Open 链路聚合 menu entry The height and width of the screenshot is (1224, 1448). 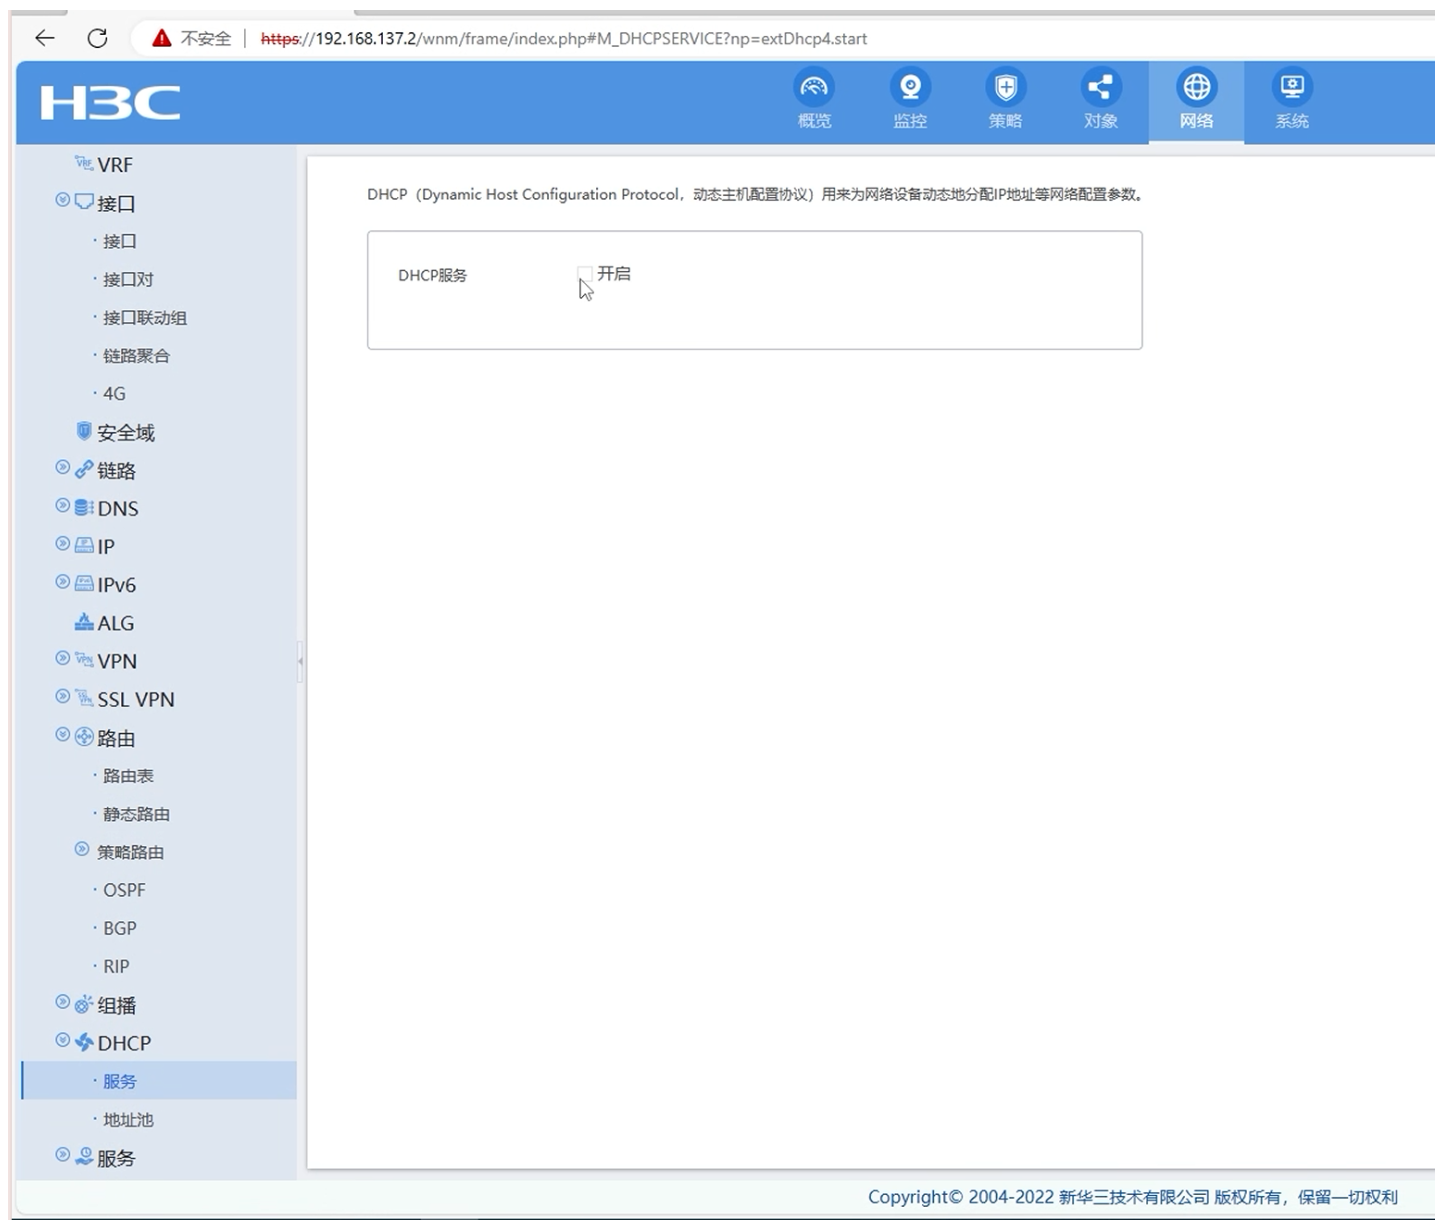pos(137,356)
